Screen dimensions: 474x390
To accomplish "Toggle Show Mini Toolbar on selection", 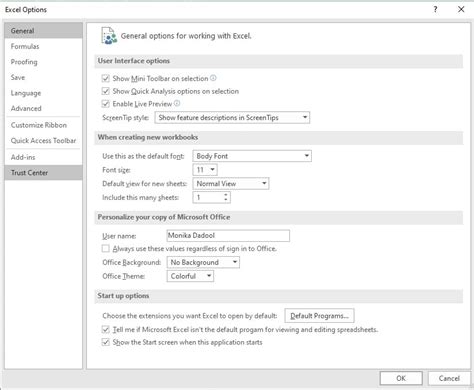I will [106, 78].
